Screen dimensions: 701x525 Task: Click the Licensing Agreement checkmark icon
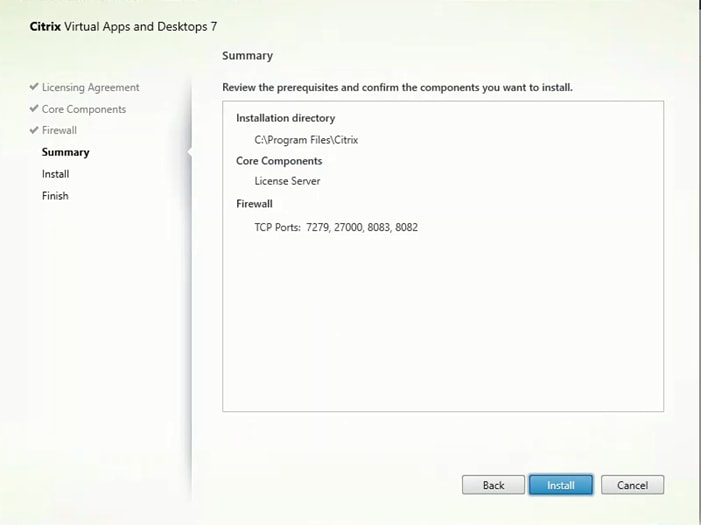34,86
